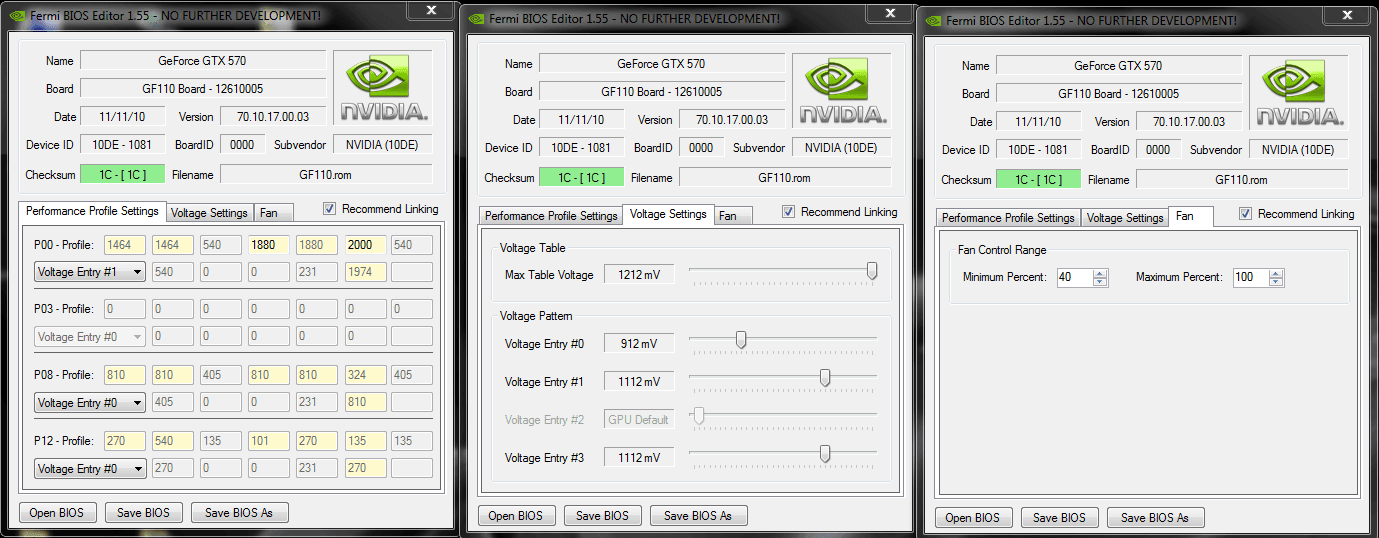Click Open BIOS in leftmost window

[58, 512]
